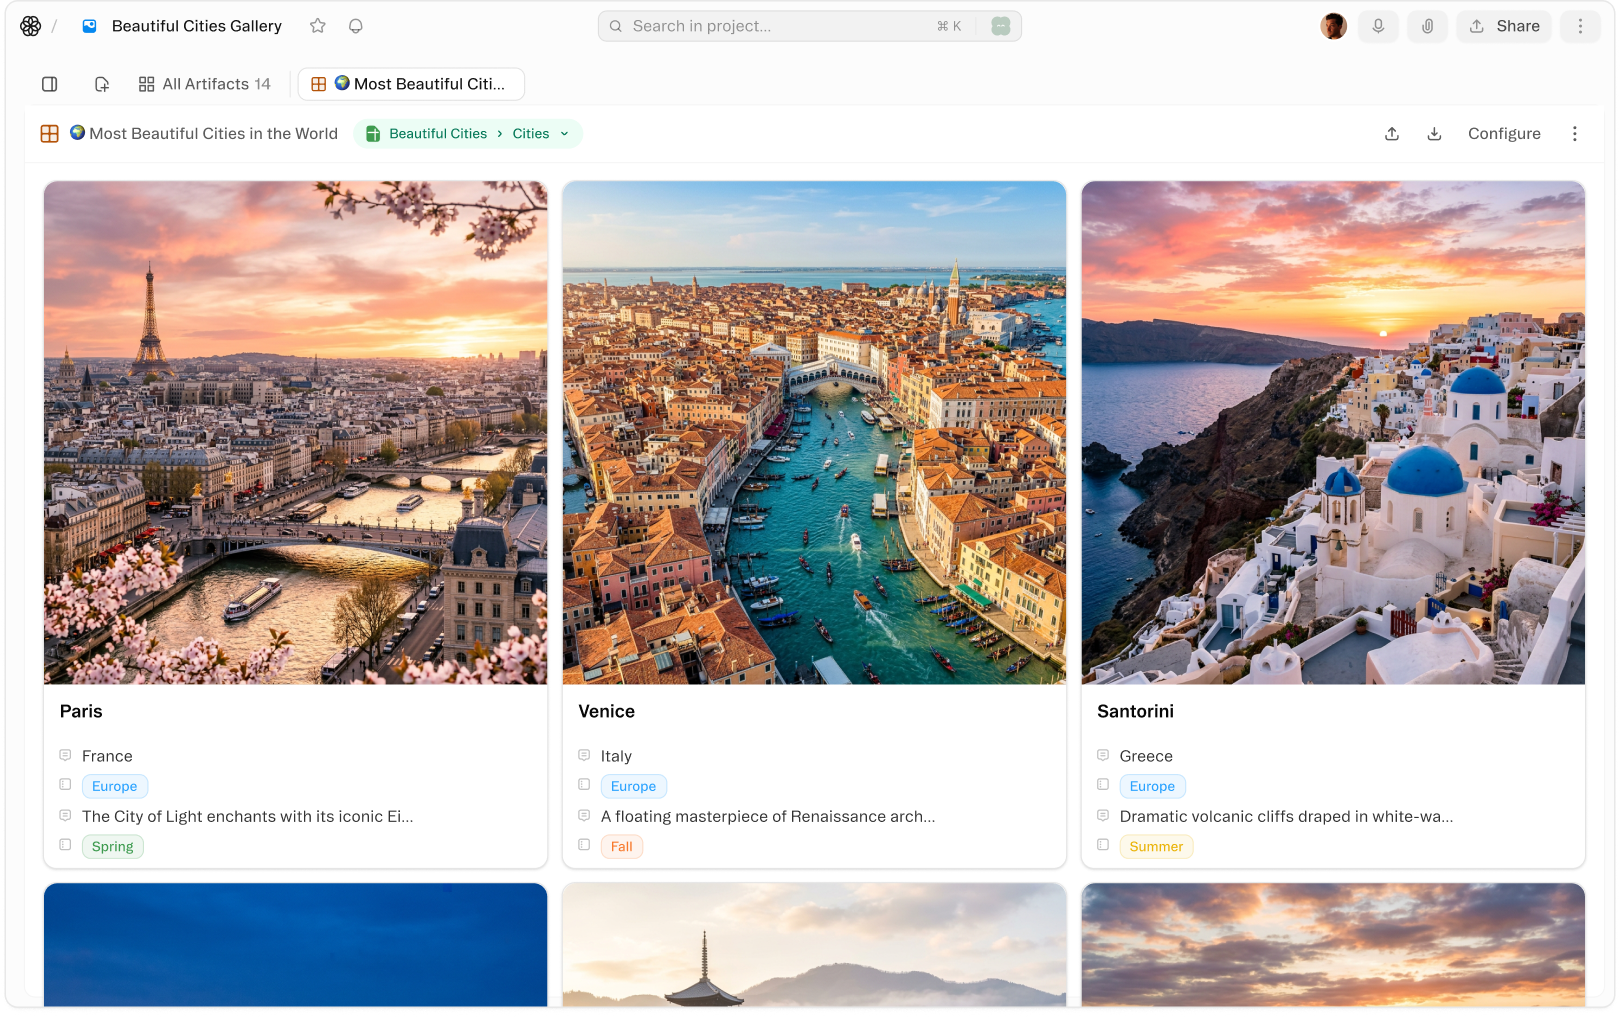Click the Share button
Viewport: 1620px width, 1017px height.
tap(1504, 26)
